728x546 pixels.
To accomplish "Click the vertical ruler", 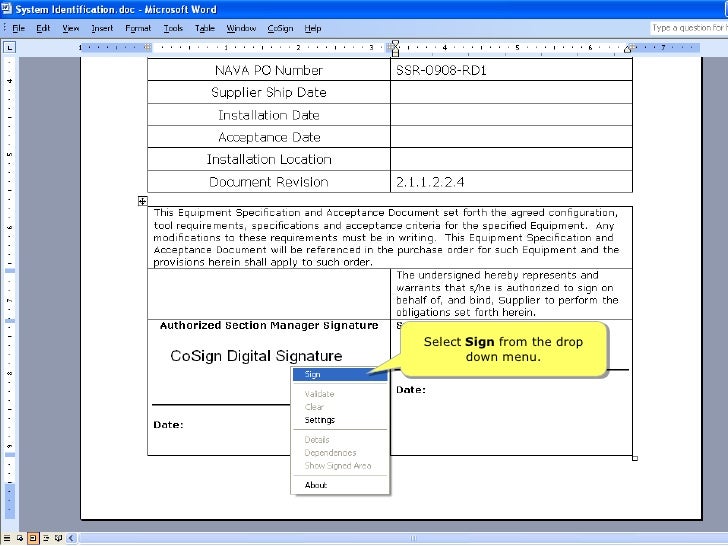I will 9,288.
